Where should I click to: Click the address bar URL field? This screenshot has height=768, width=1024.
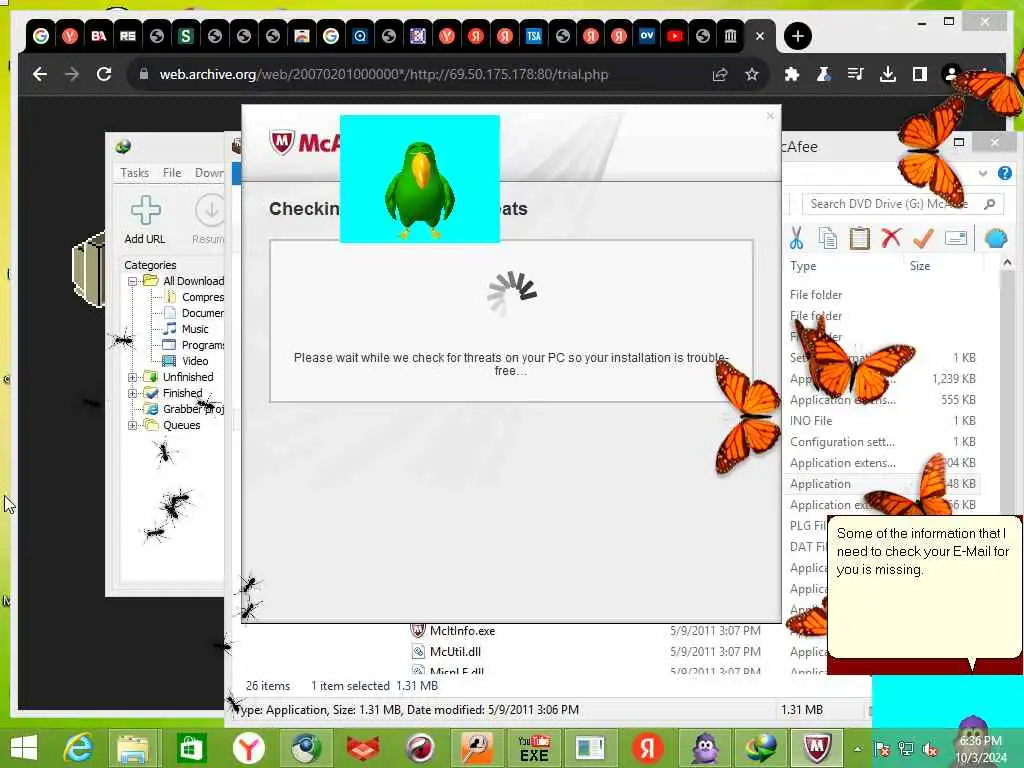tap(383, 74)
